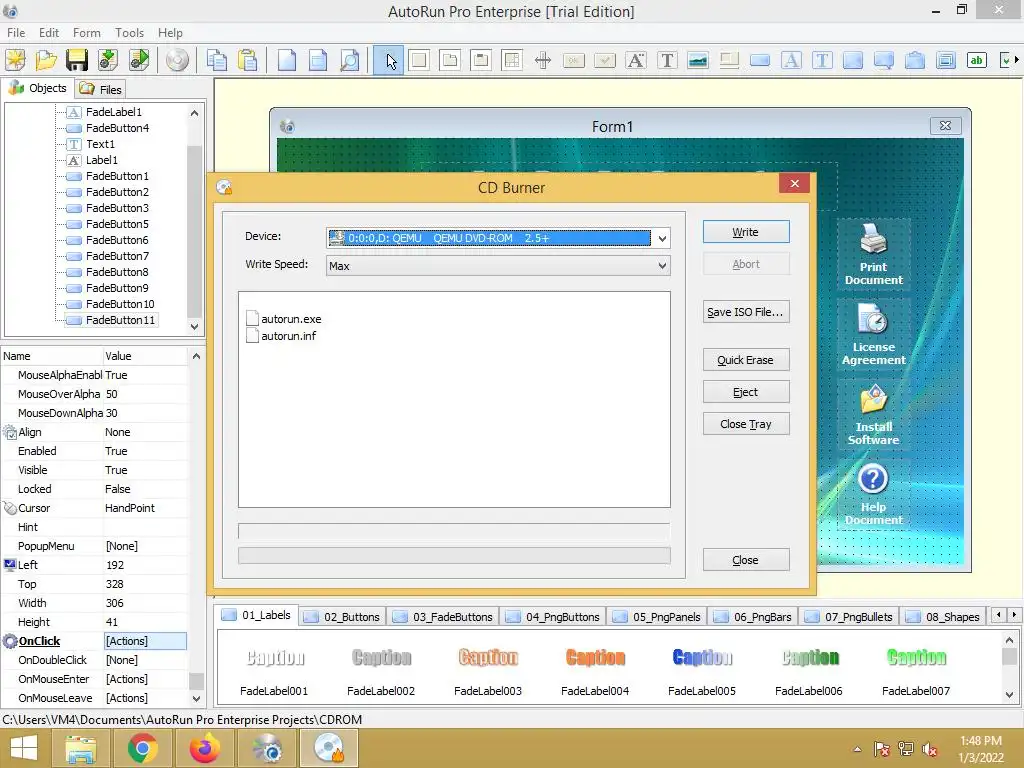Open project folder icon in toolbar
This screenshot has width=1024, height=768.
tap(46, 60)
